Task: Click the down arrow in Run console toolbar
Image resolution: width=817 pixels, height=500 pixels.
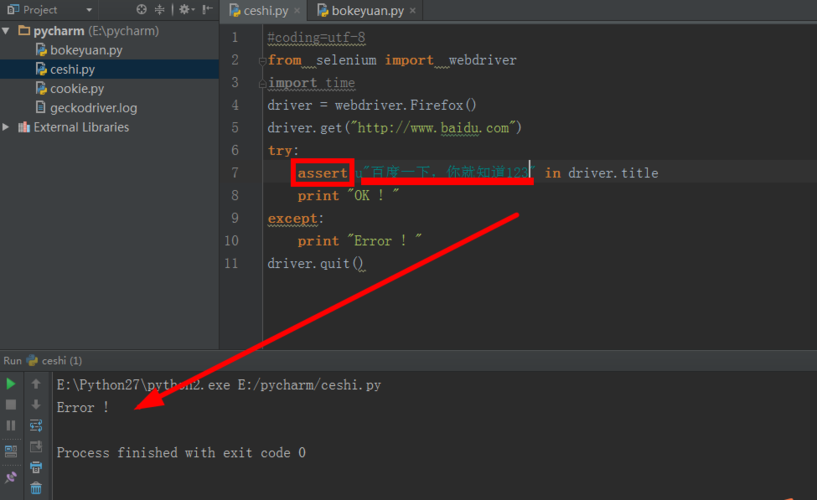Action: pos(36,405)
